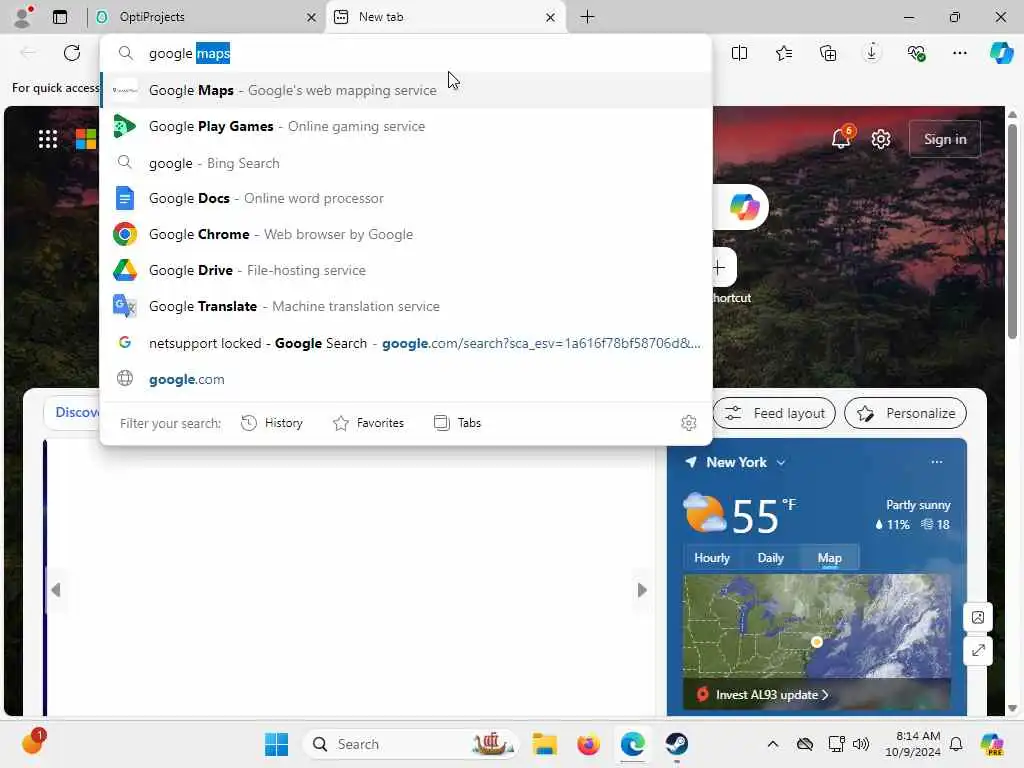This screenshot has width=1024, height=768.
Task: Open the clock showing 8:14 AM
Action: point(913,744)
